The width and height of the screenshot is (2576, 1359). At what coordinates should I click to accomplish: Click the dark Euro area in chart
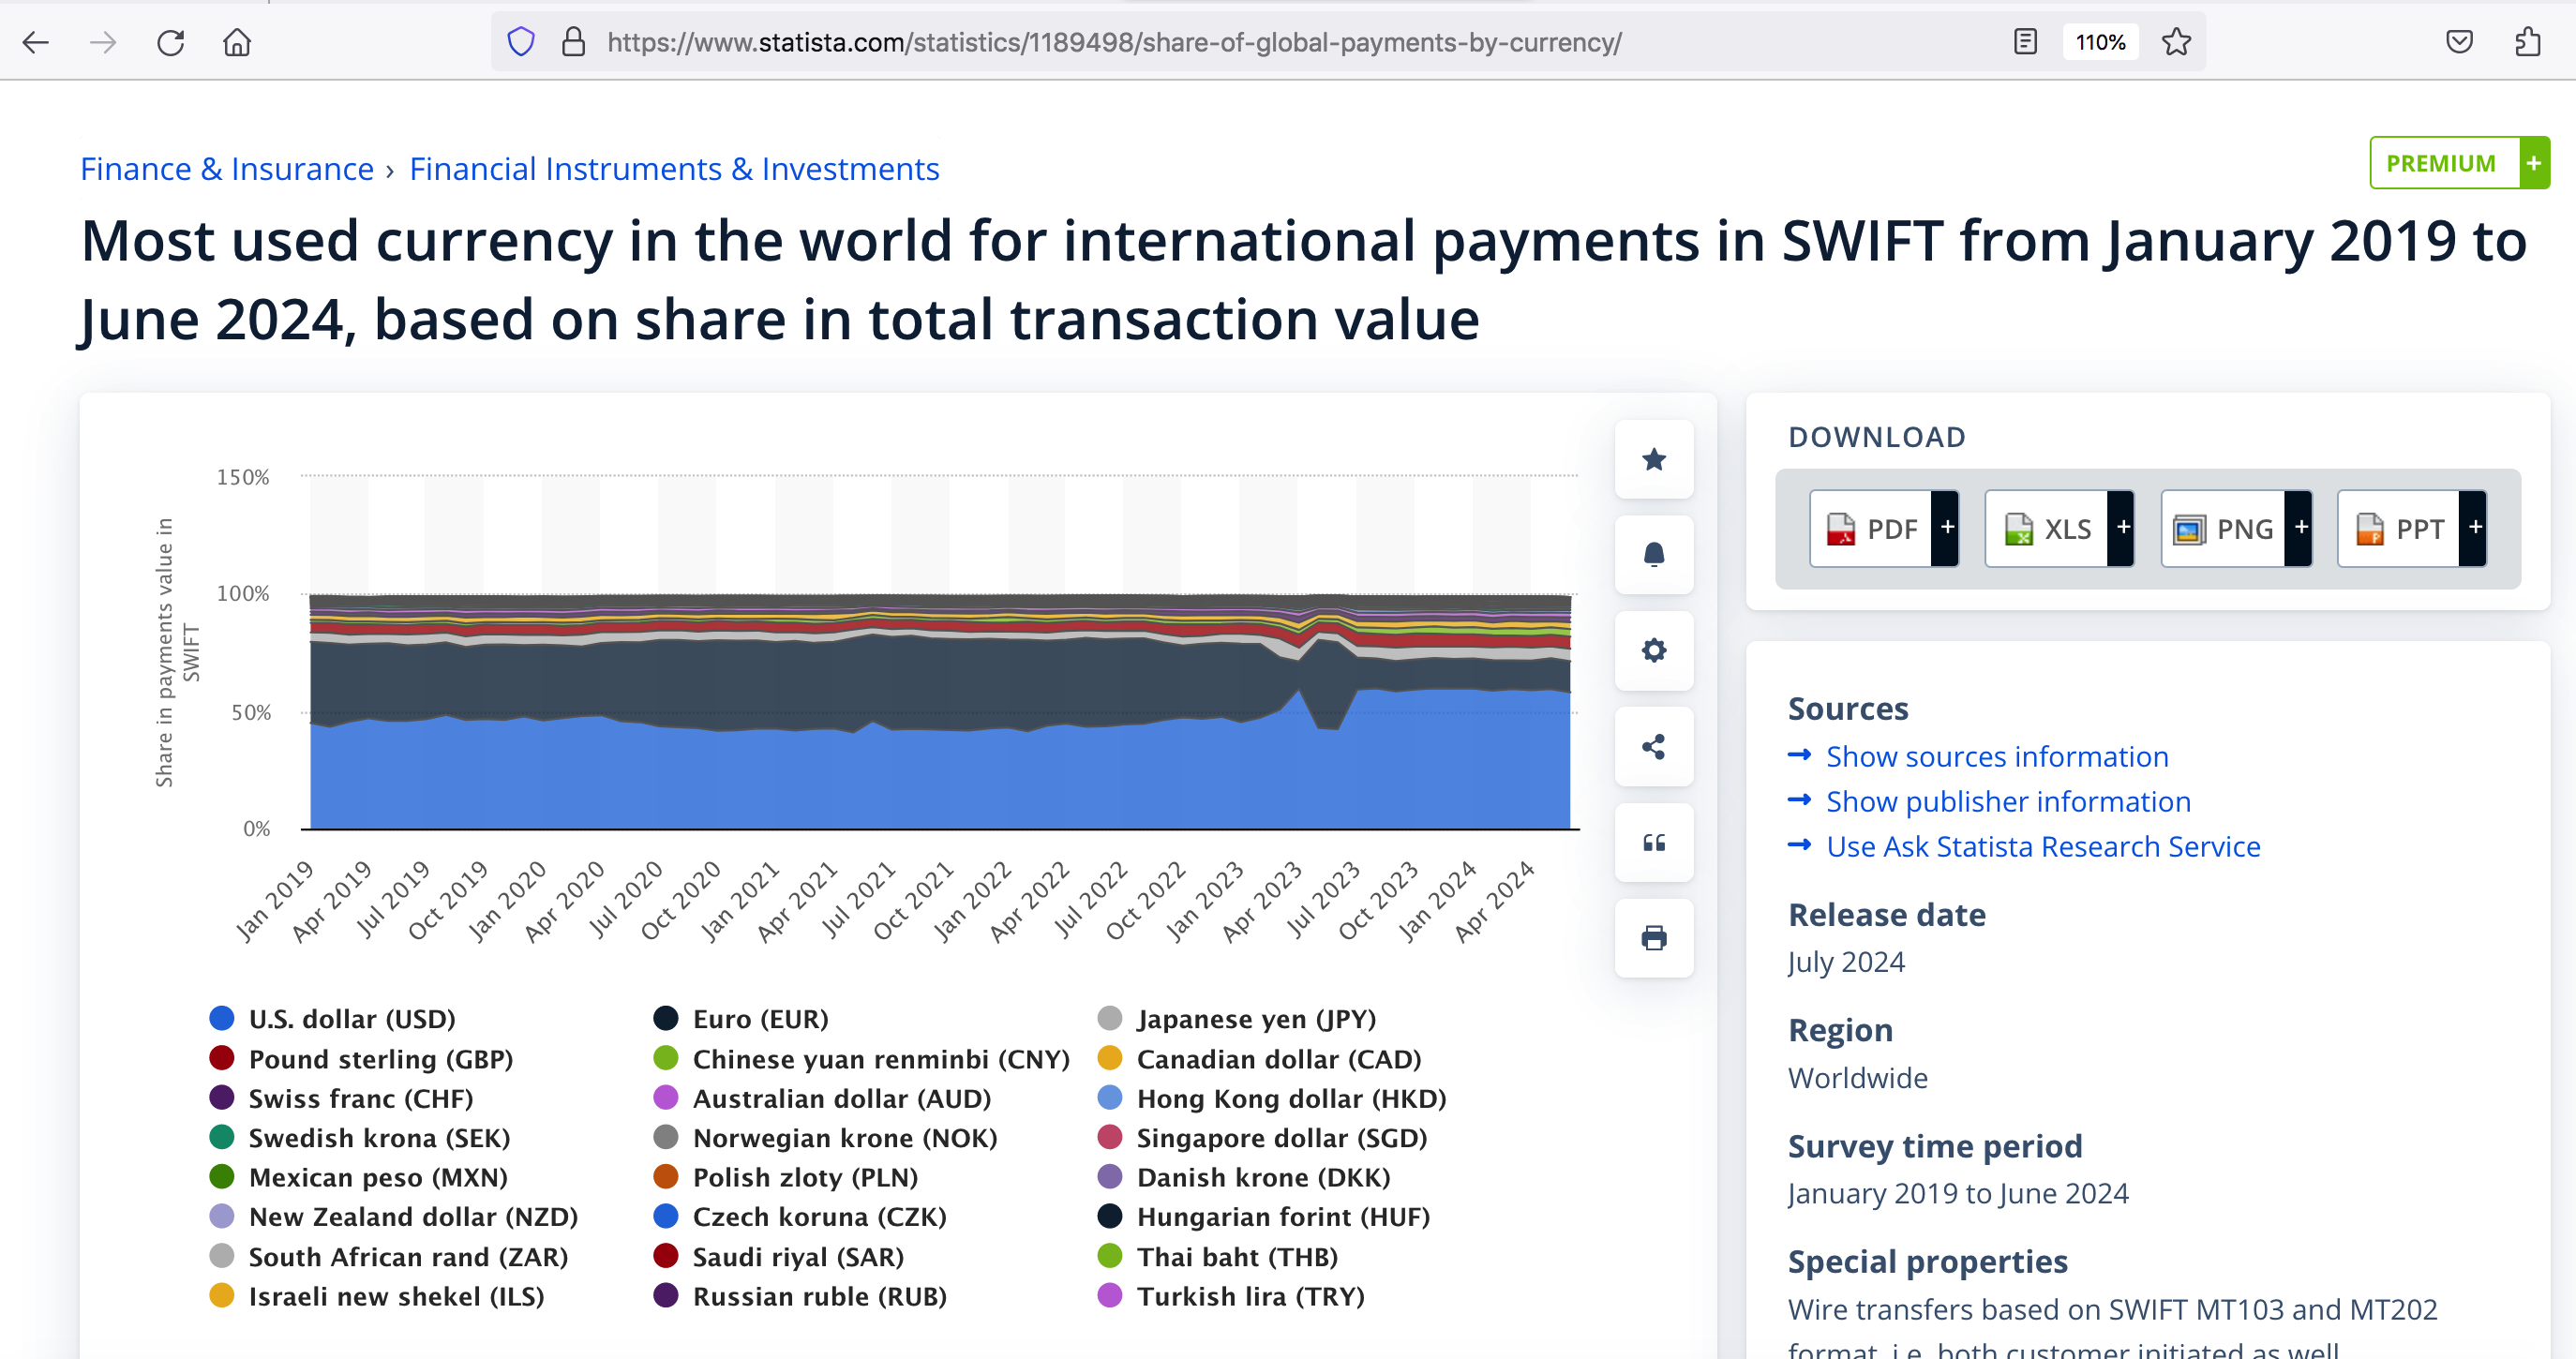click(x=940, y=685)
